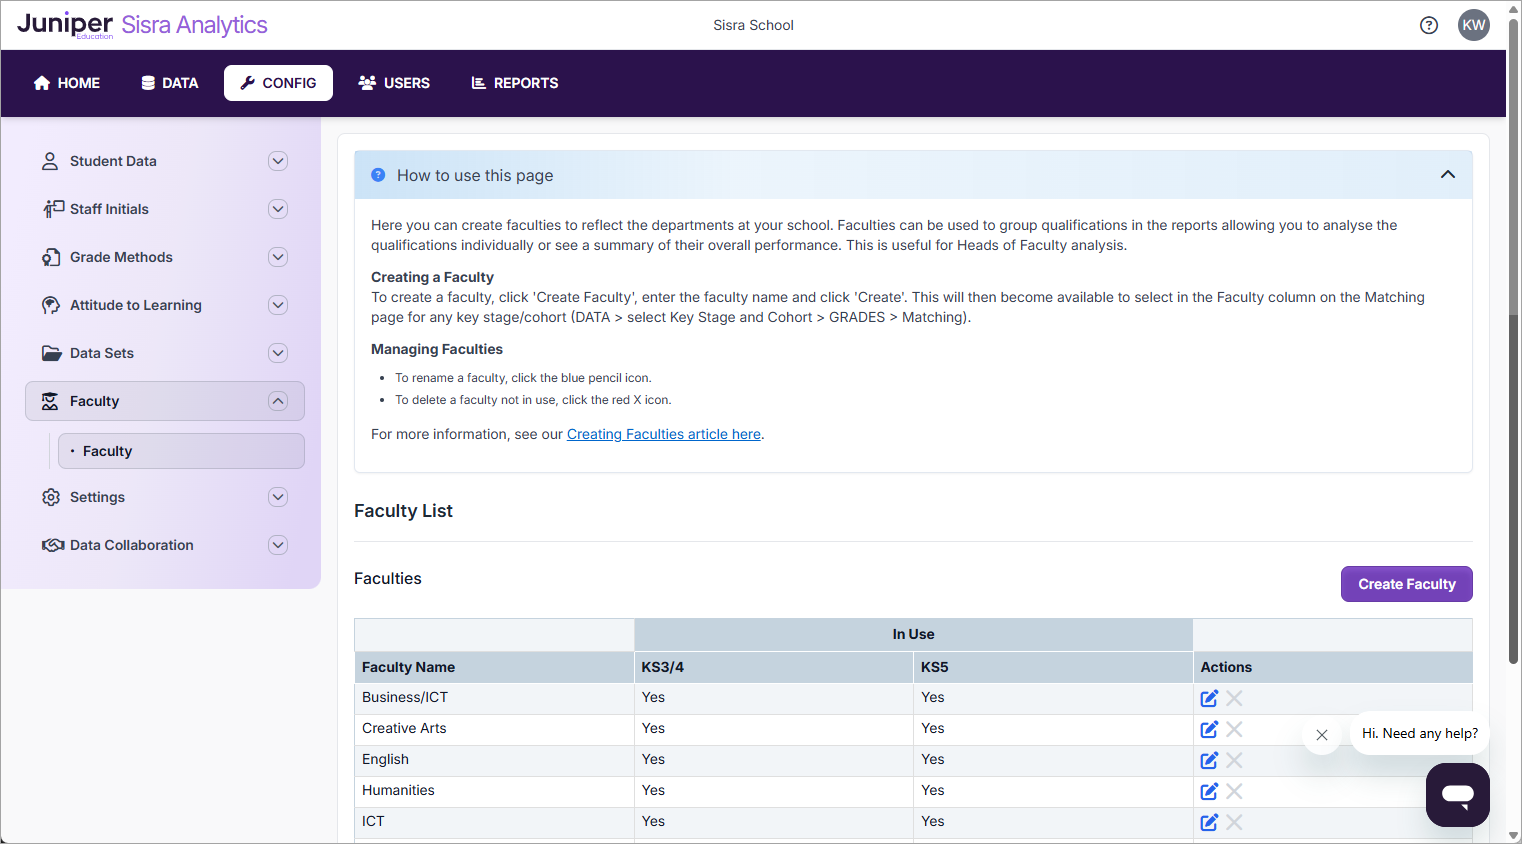Open the live chat widget button

tap(1457, 795)
